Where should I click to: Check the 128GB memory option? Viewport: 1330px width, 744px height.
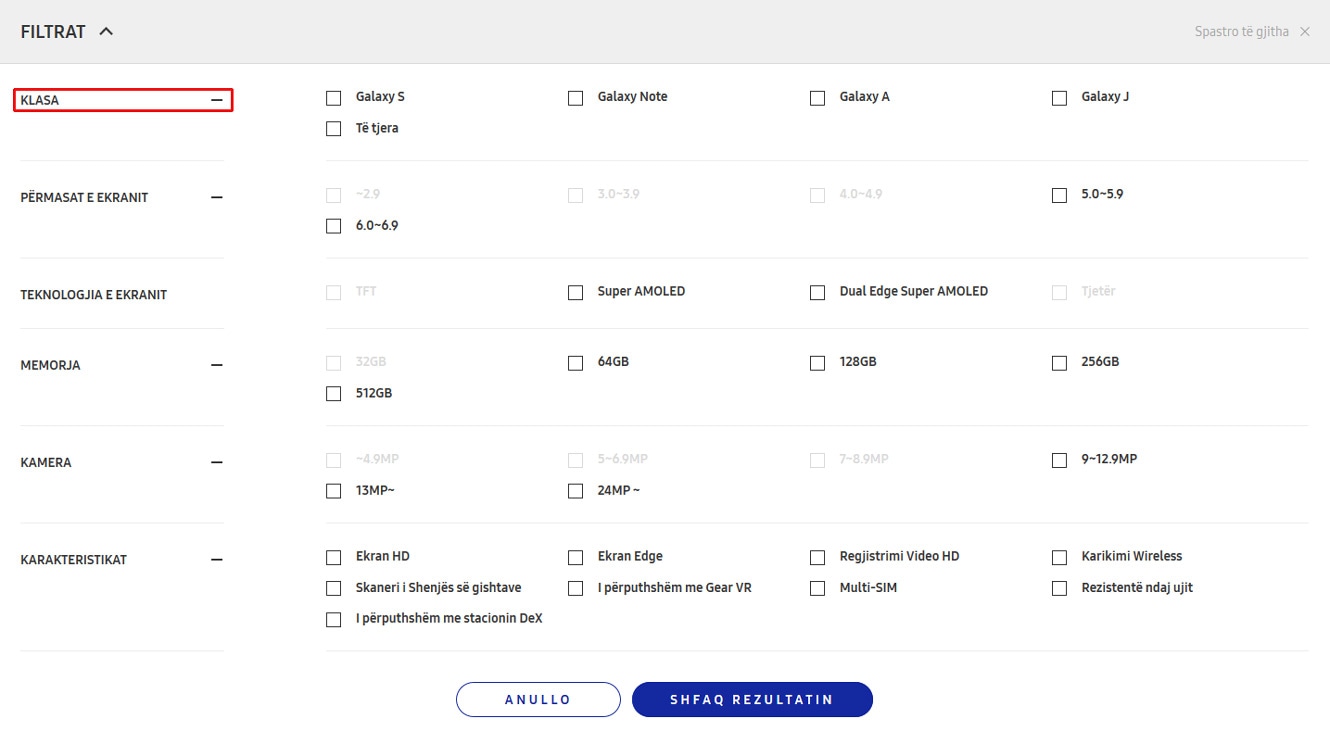pyautogui.click(x=818, y=363)
